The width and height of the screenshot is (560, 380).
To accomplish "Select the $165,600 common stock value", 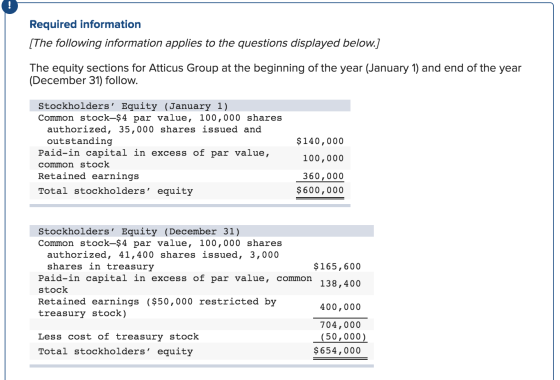I will click(x=337, y=266).
